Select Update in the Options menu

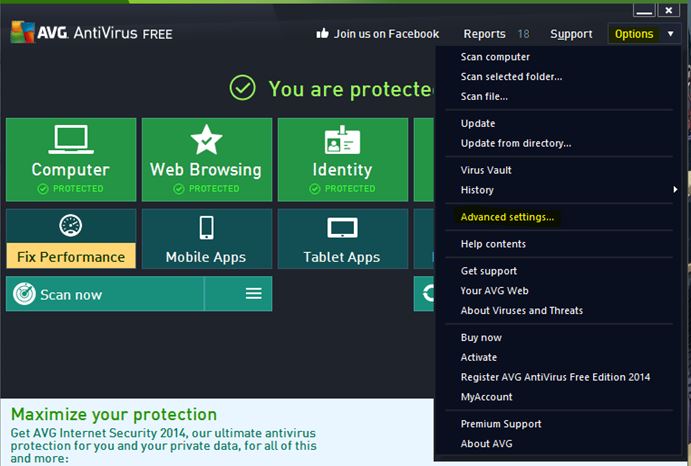point(478,123)
